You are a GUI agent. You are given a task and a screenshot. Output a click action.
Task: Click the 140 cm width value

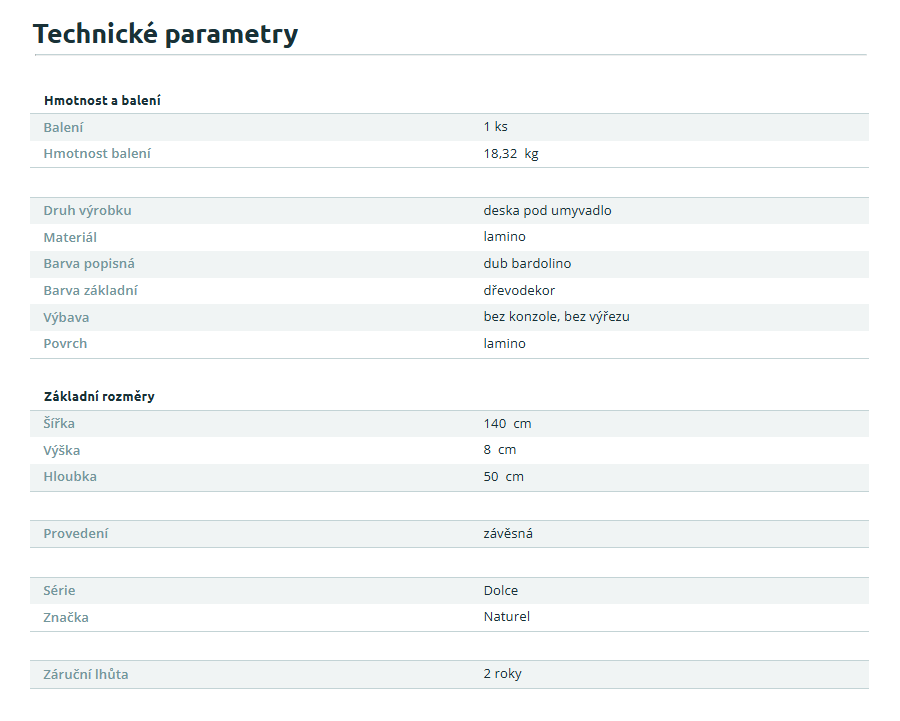(507, 424)
